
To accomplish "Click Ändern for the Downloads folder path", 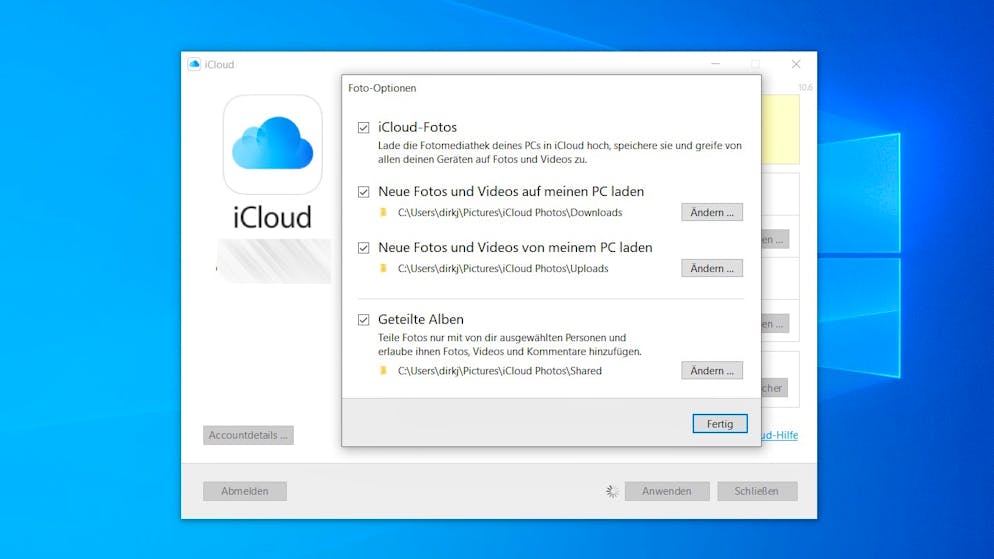I will (712, 212).
